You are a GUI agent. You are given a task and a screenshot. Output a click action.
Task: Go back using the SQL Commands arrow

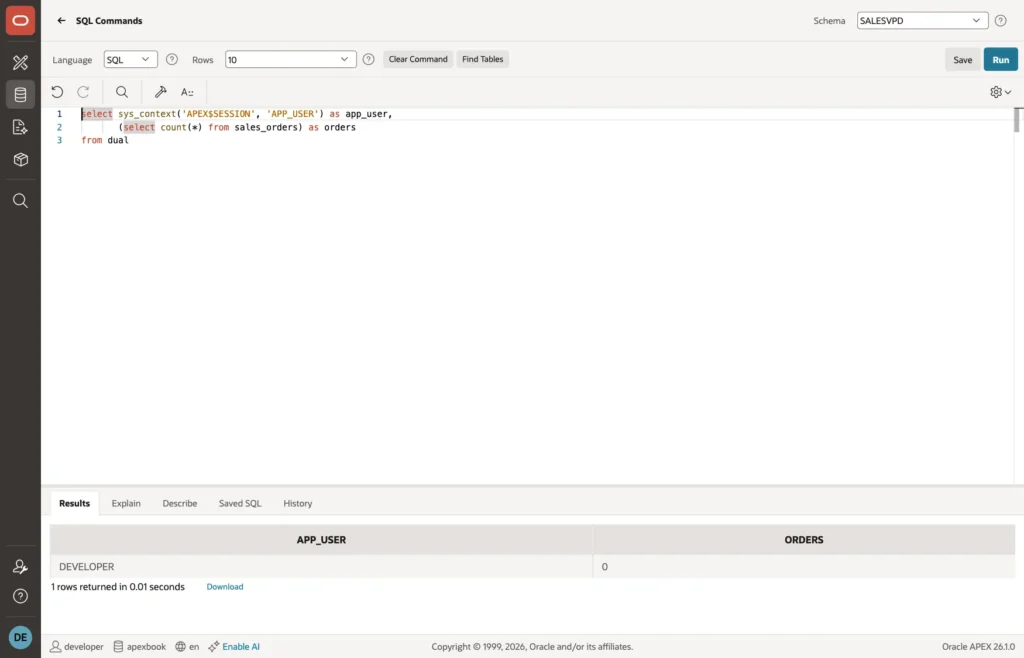coord(61,21)
